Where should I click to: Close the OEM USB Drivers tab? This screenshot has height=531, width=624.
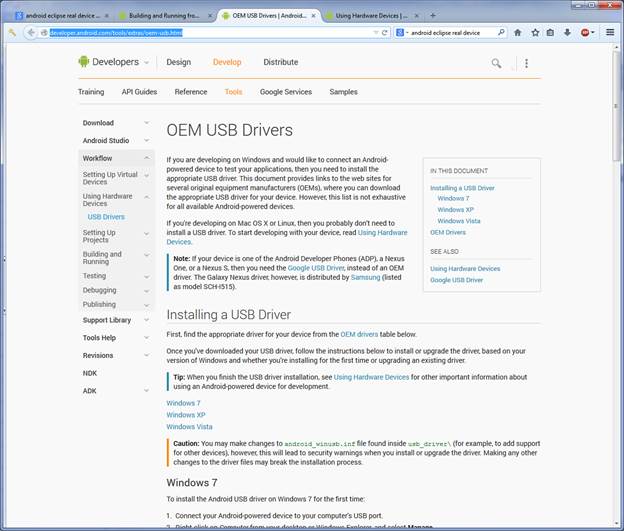313,16
